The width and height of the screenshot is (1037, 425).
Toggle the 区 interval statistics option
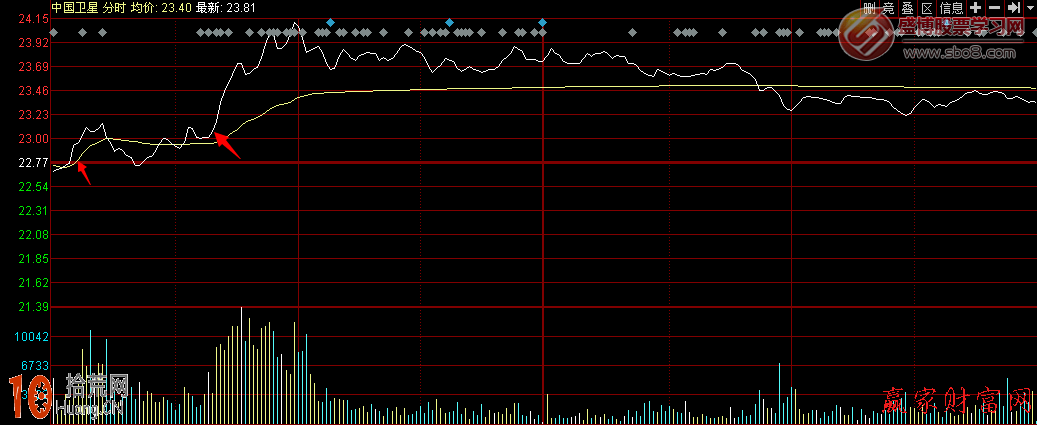926,8
